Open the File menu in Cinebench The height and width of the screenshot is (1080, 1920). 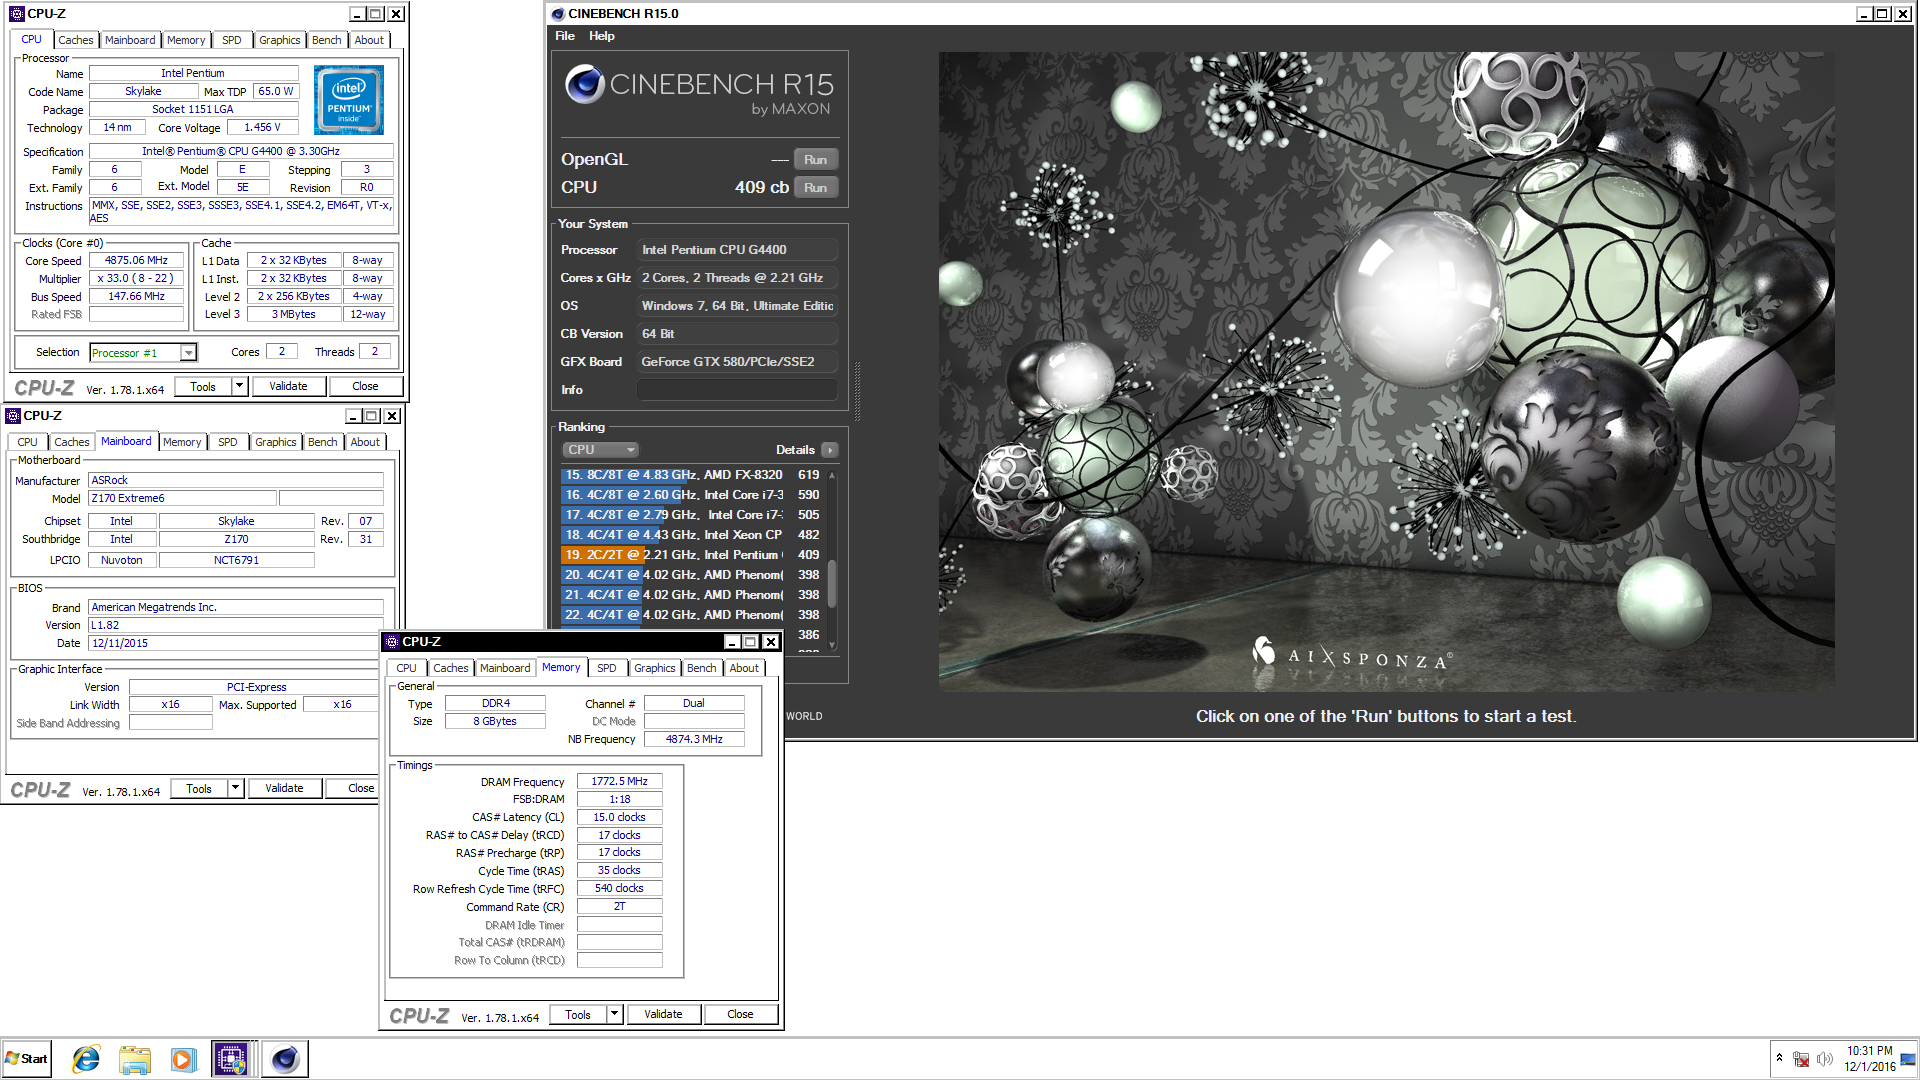(x=565, y=36)
